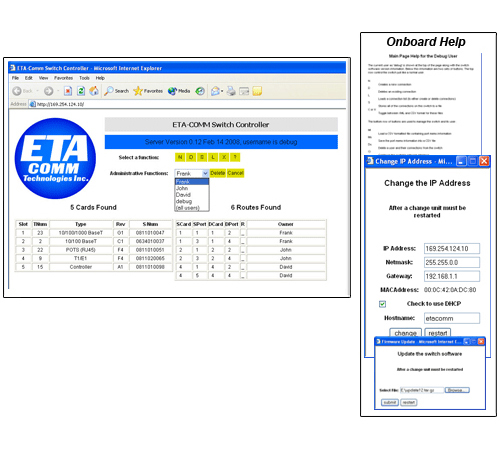Click the yellow X function button
Screen dimensions: 500x452
pyautogui.click(x=224, y=157)
